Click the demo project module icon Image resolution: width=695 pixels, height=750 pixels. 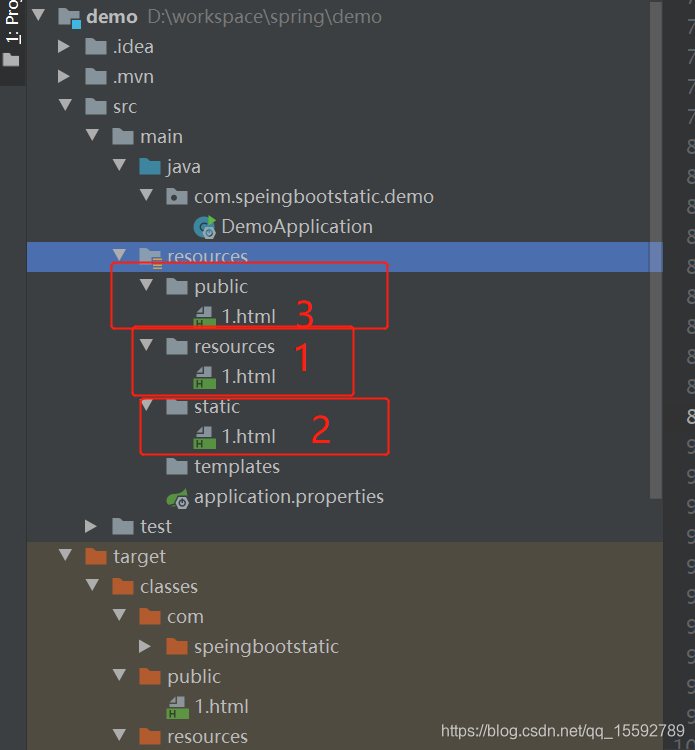[x=69, y=18]
